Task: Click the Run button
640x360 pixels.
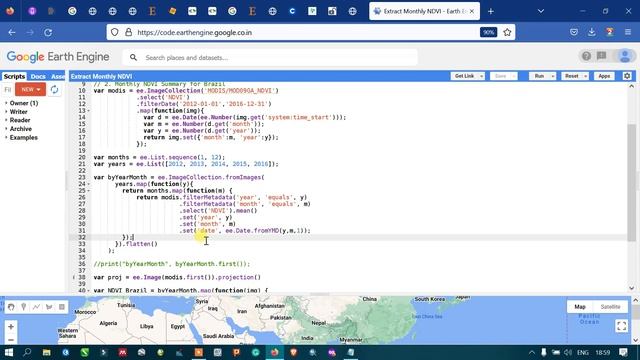Action: (x=539, y=76)
